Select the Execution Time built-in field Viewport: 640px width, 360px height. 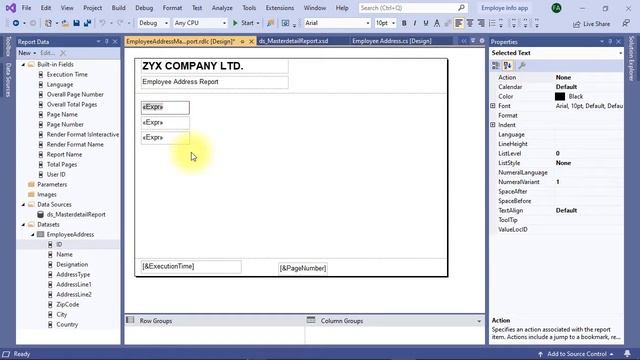[67, 74]
